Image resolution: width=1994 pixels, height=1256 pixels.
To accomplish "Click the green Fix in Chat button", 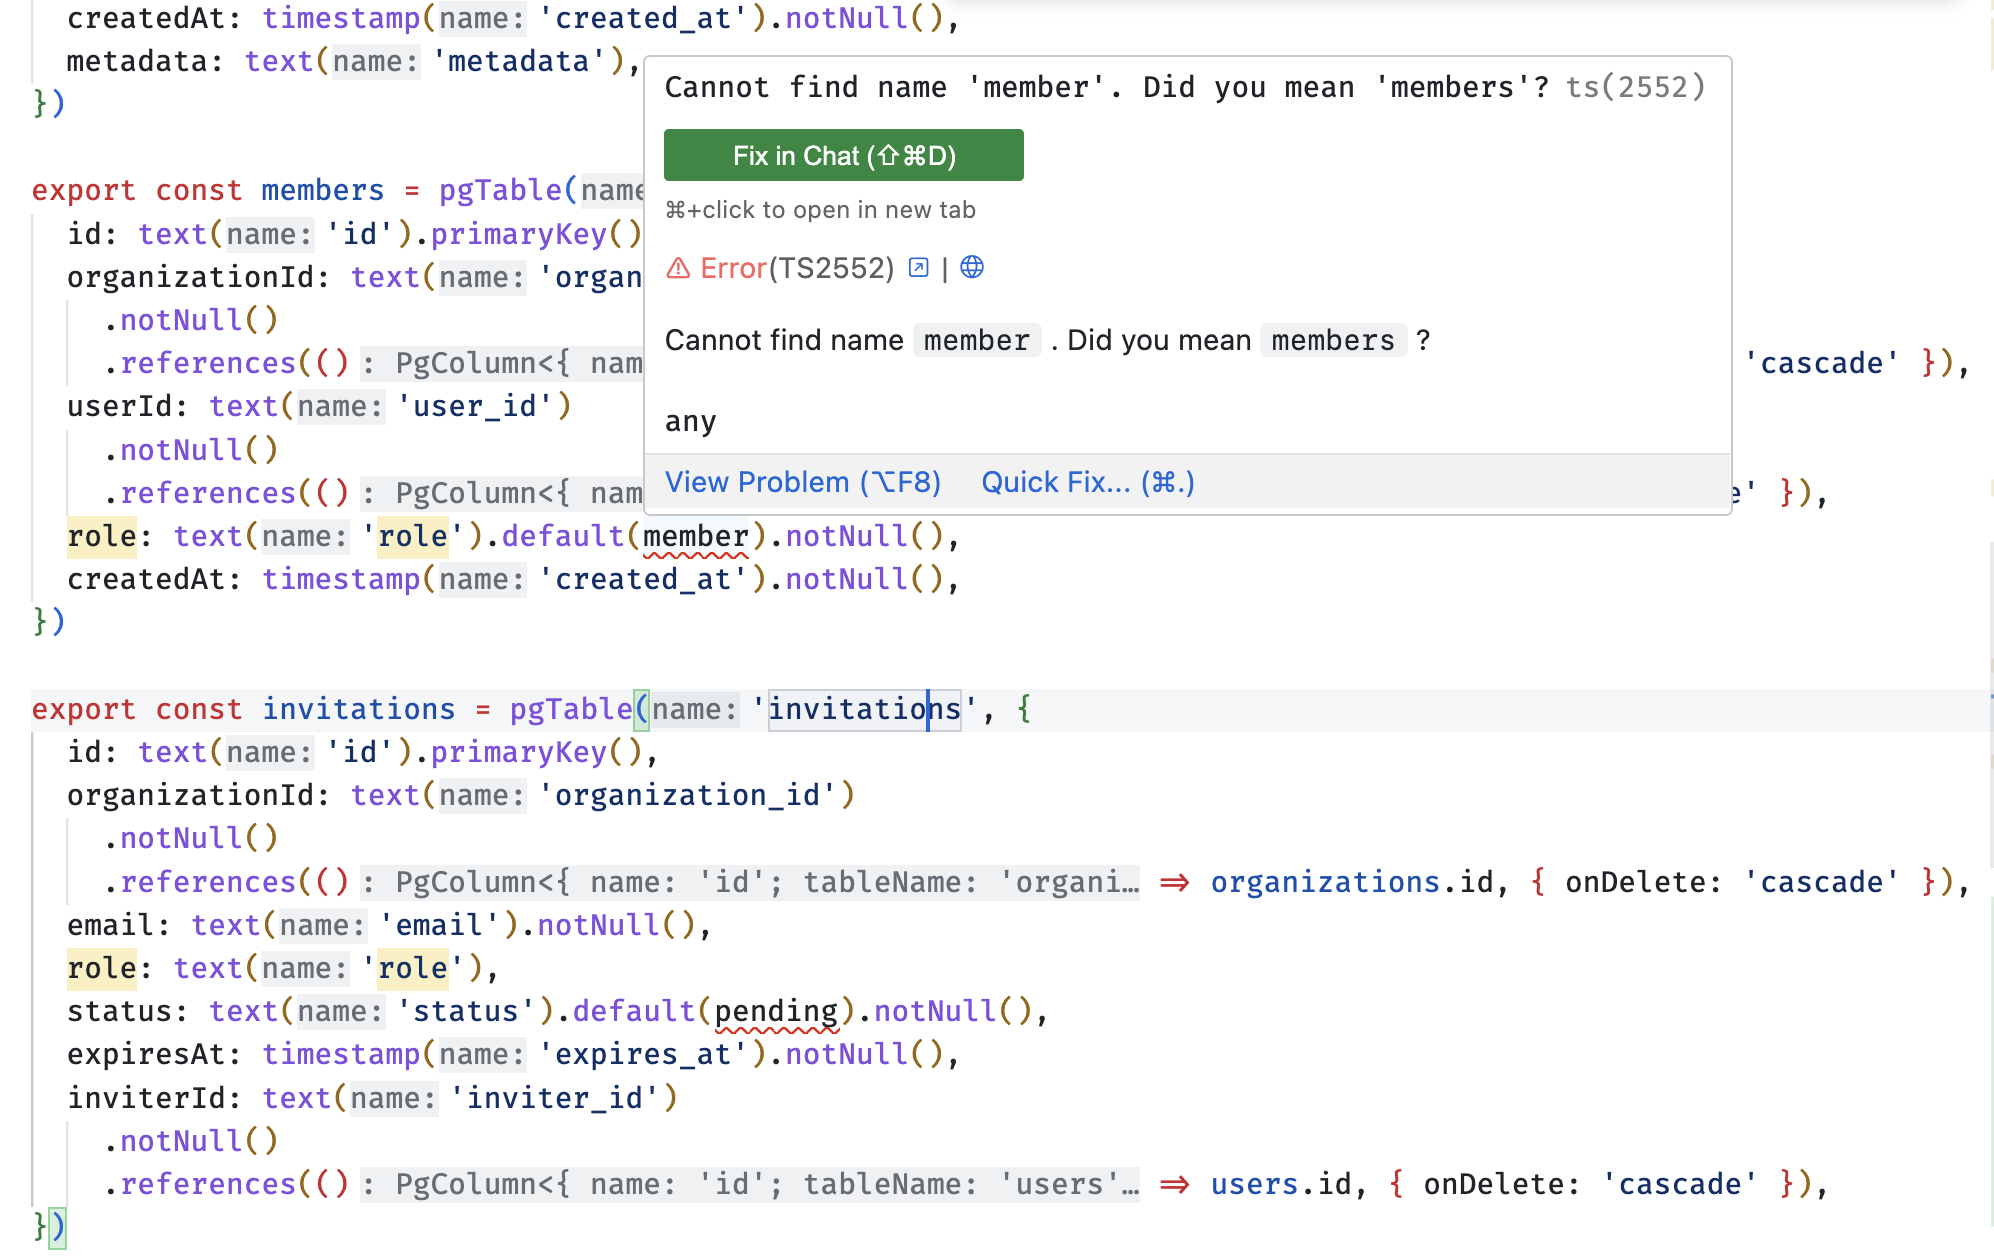I will pos(843,156).
